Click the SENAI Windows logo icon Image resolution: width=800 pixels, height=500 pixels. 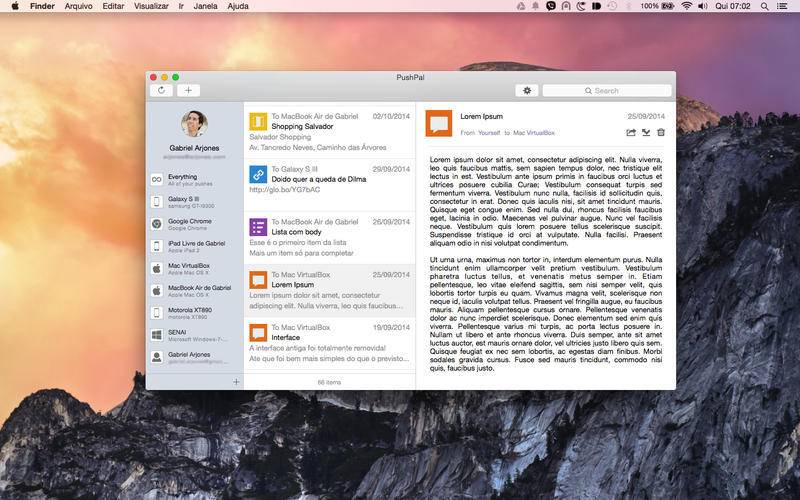(x=157, y=335)
